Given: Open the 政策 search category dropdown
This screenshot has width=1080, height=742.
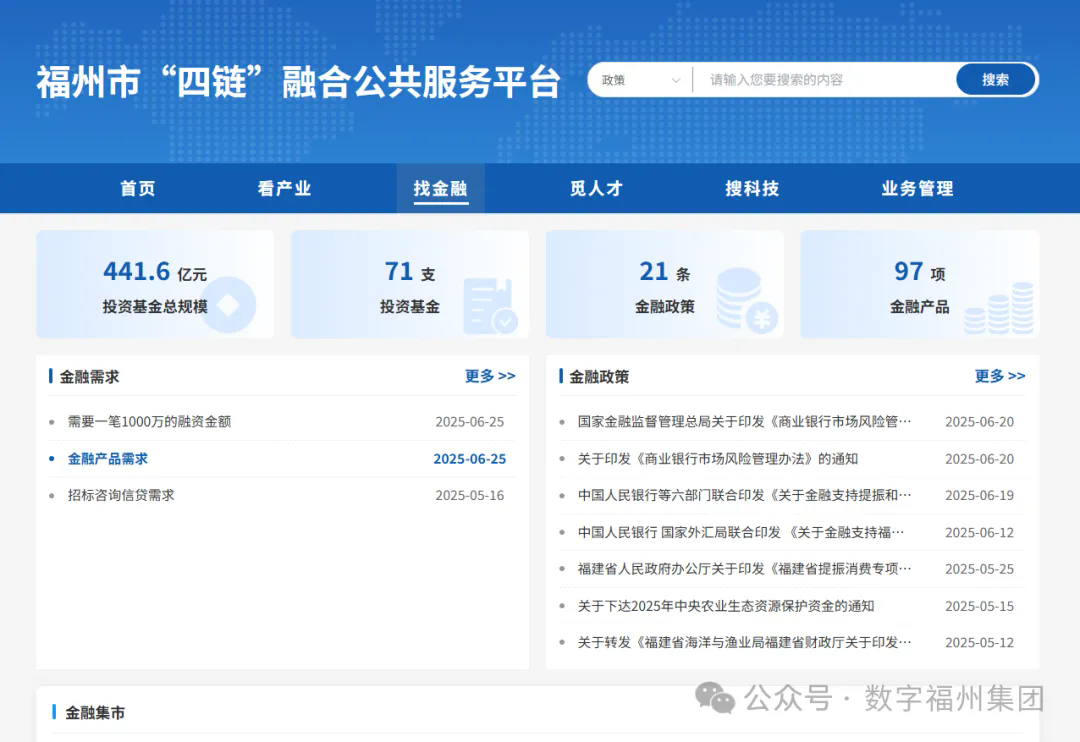Looking at the screenshot, I should coord(640,80).
